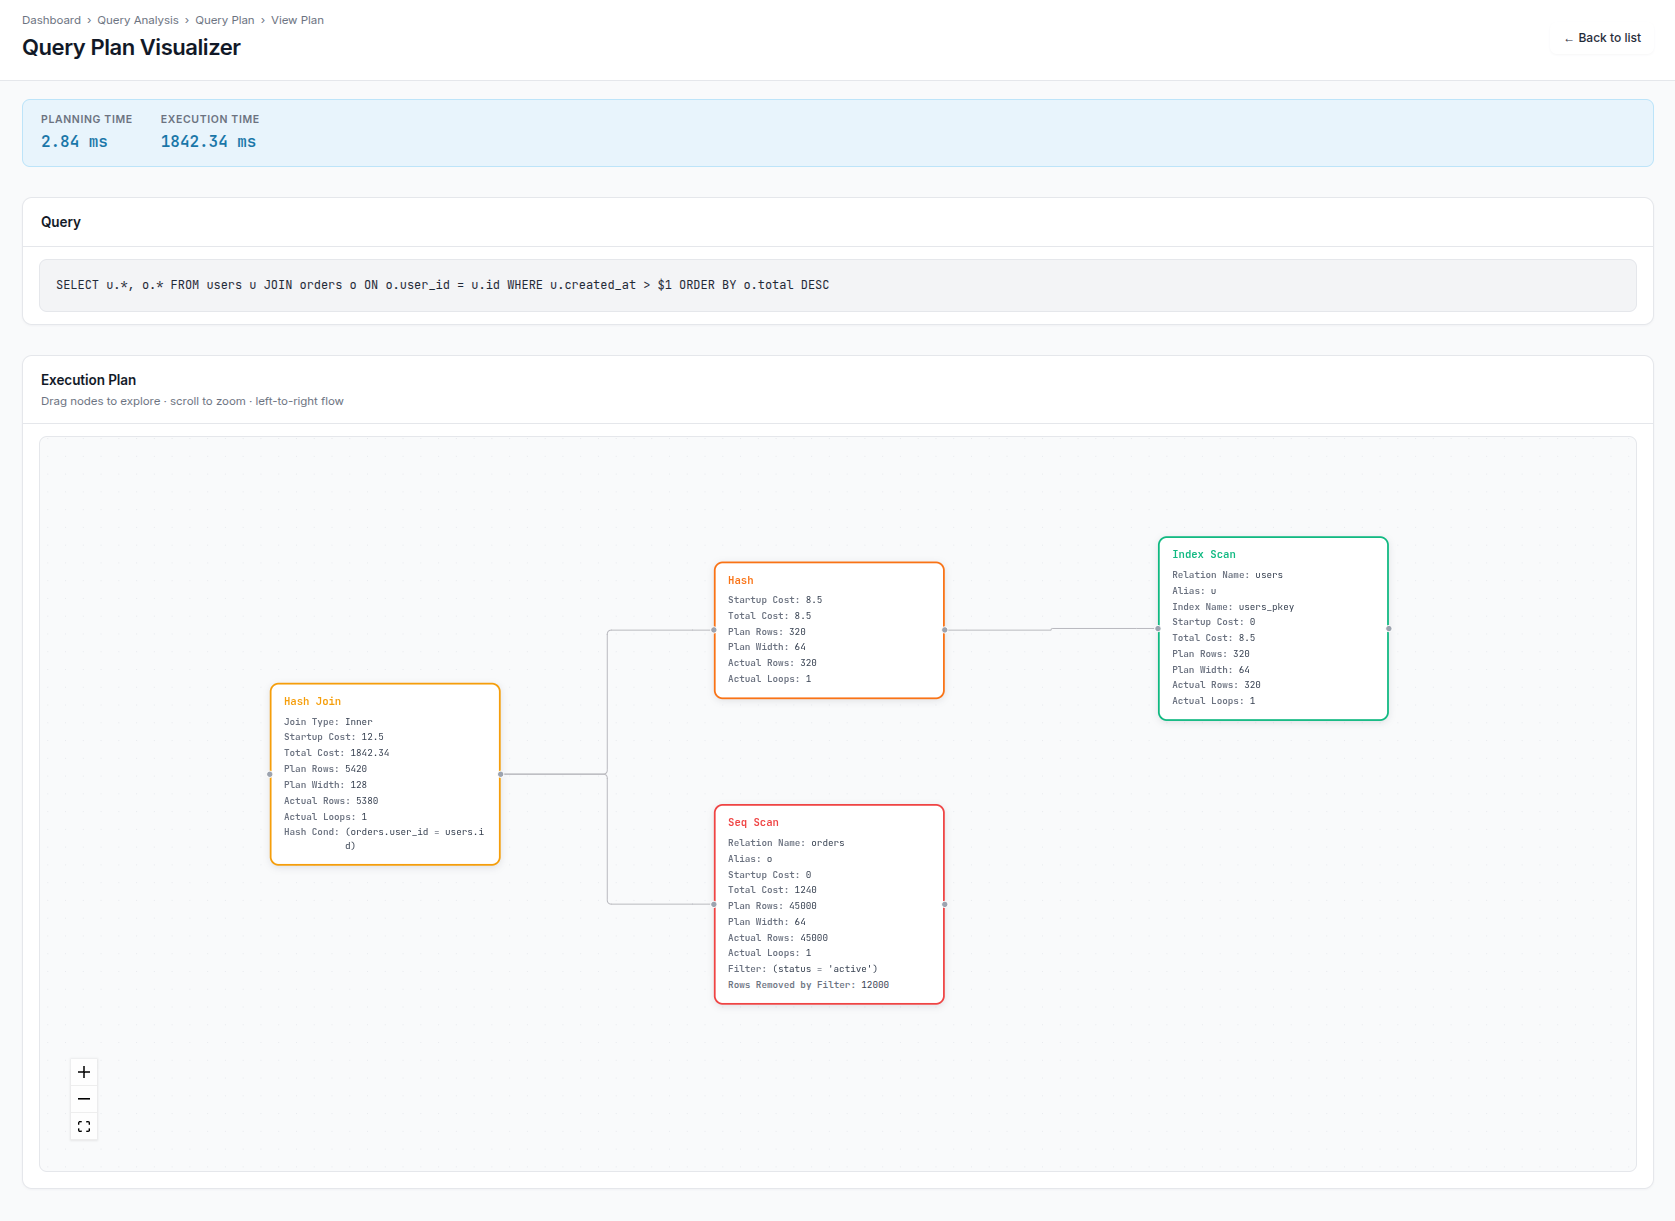Viewport: 1675px width, 1221px height.
Task: Click the planning time value 2.84 ms
Action: pyautogui.click(x=74, y=142)
